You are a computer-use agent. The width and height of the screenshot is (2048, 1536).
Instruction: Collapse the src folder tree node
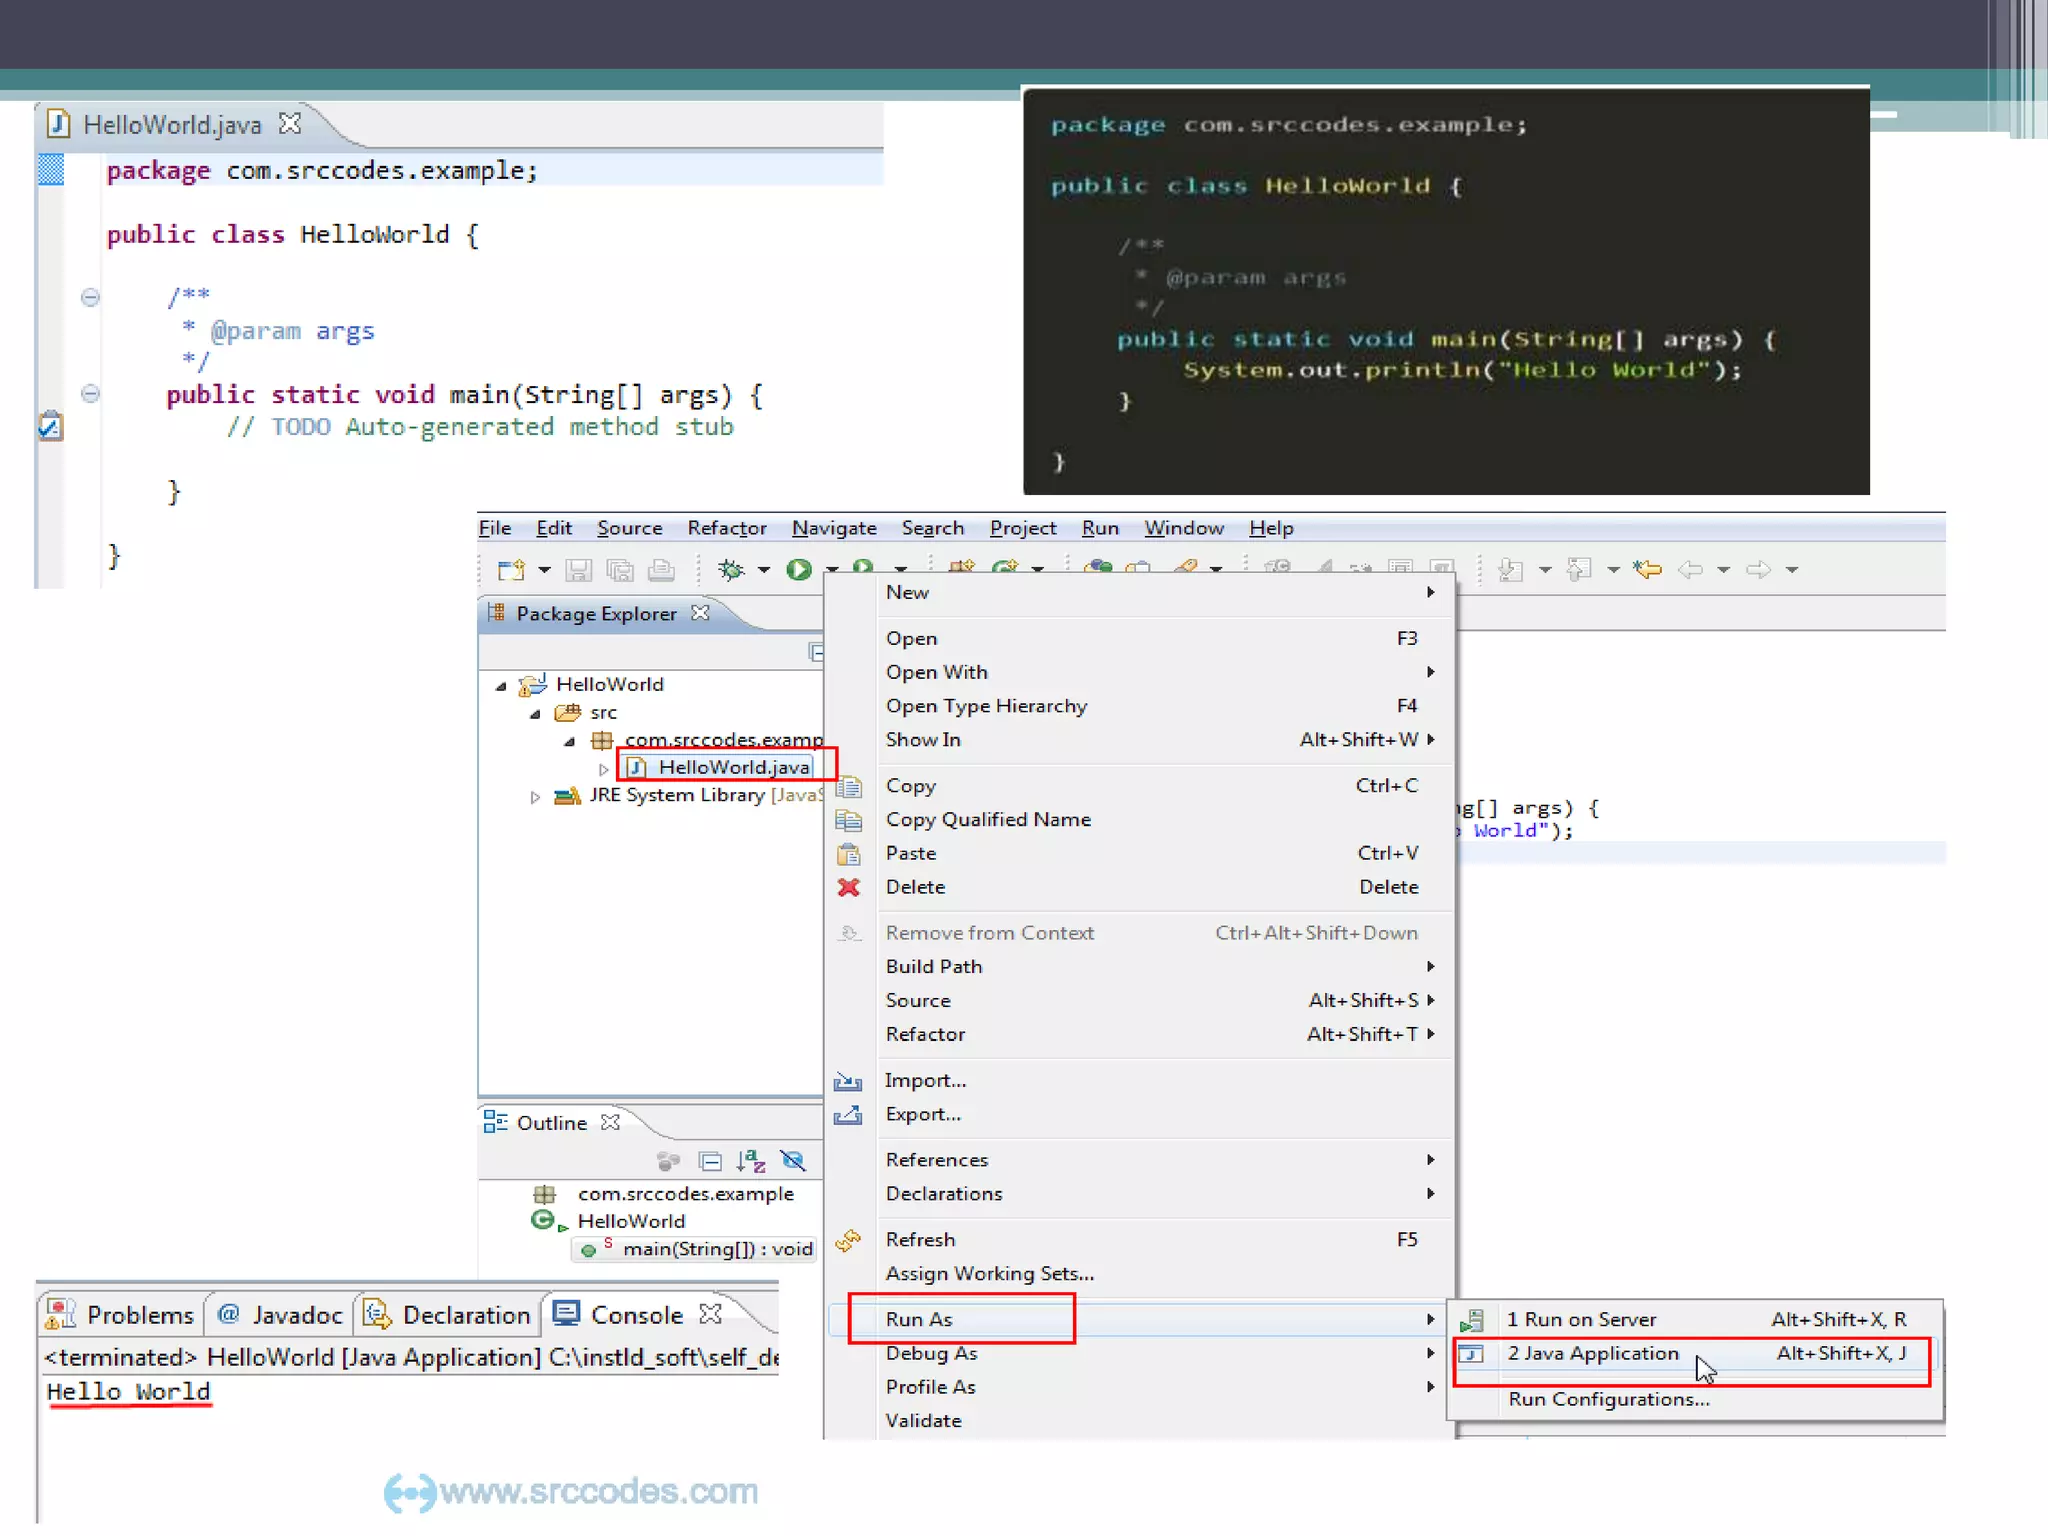535,714
